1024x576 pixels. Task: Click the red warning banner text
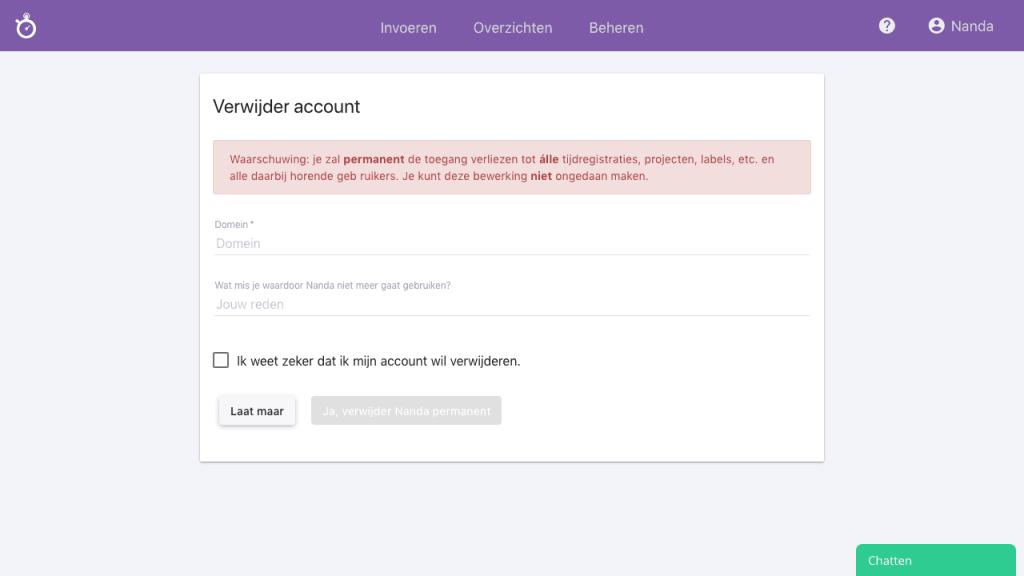tap(511, 167)
